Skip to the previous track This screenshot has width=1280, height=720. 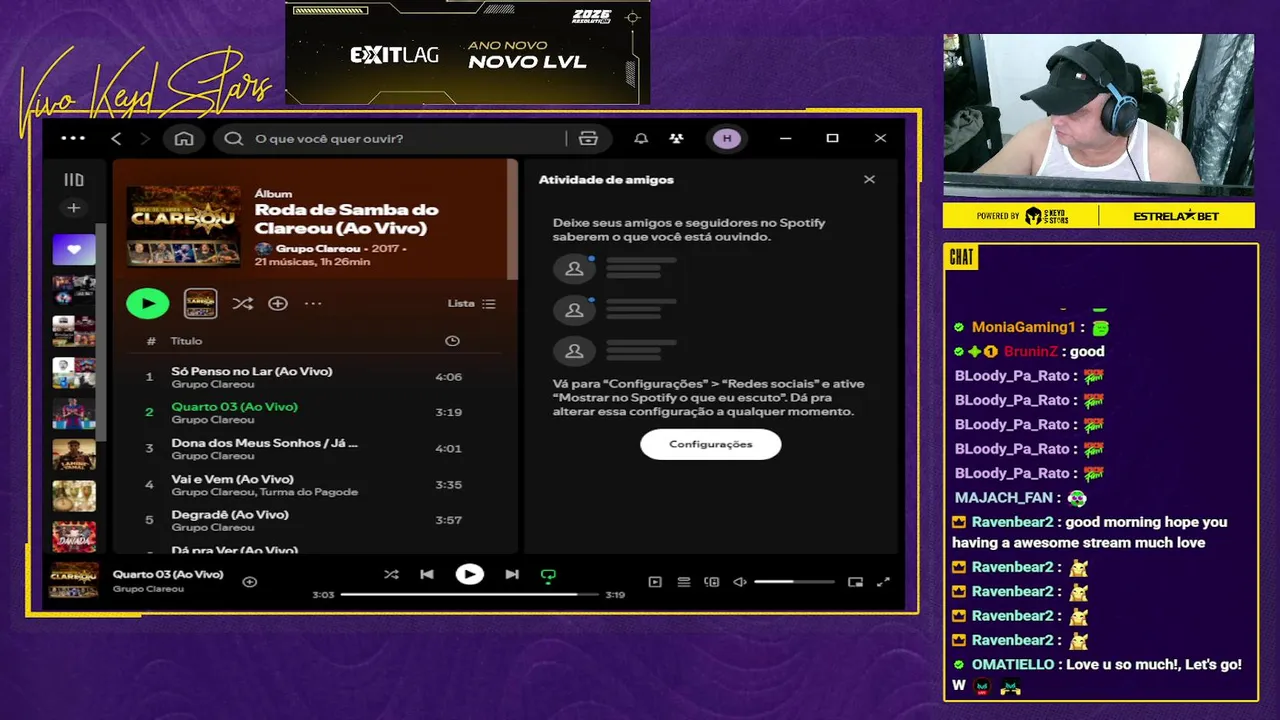pyautogui.click(x=427, y=574)
